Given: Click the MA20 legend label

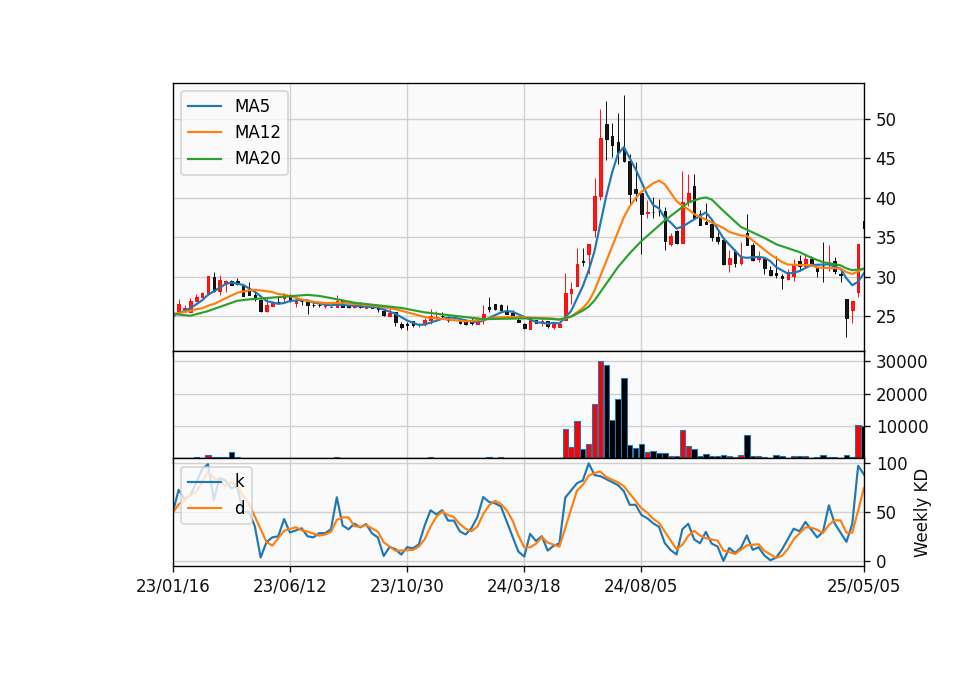Looking at the screenshot, I should click(x=257, y=159).
